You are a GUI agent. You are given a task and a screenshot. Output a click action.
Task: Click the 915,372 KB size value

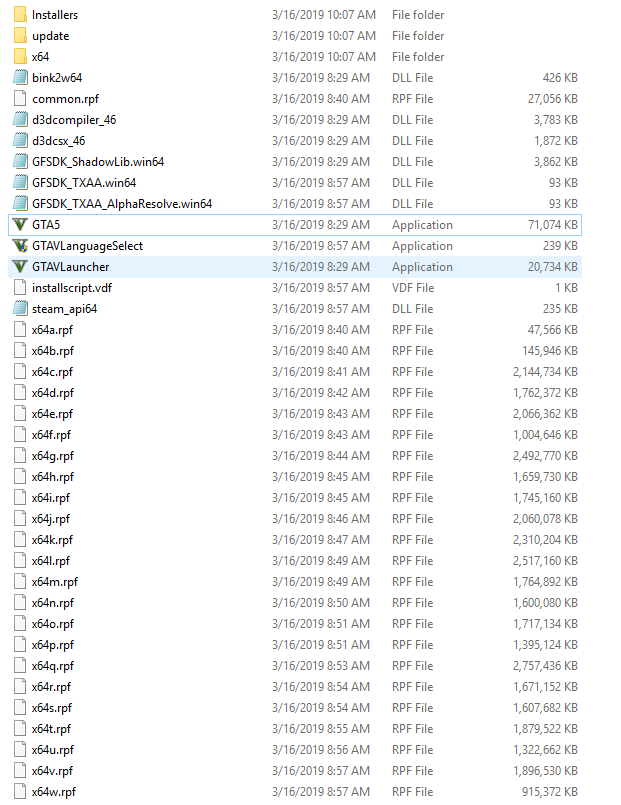(x=550, y=792)
